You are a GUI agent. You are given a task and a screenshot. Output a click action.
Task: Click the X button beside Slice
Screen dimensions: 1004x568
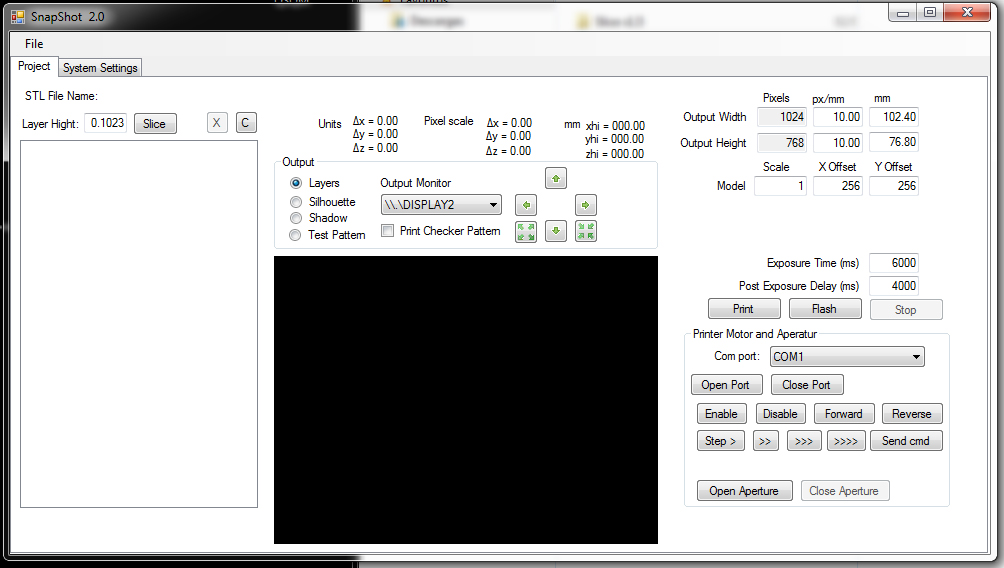click(x=217, y=123)
